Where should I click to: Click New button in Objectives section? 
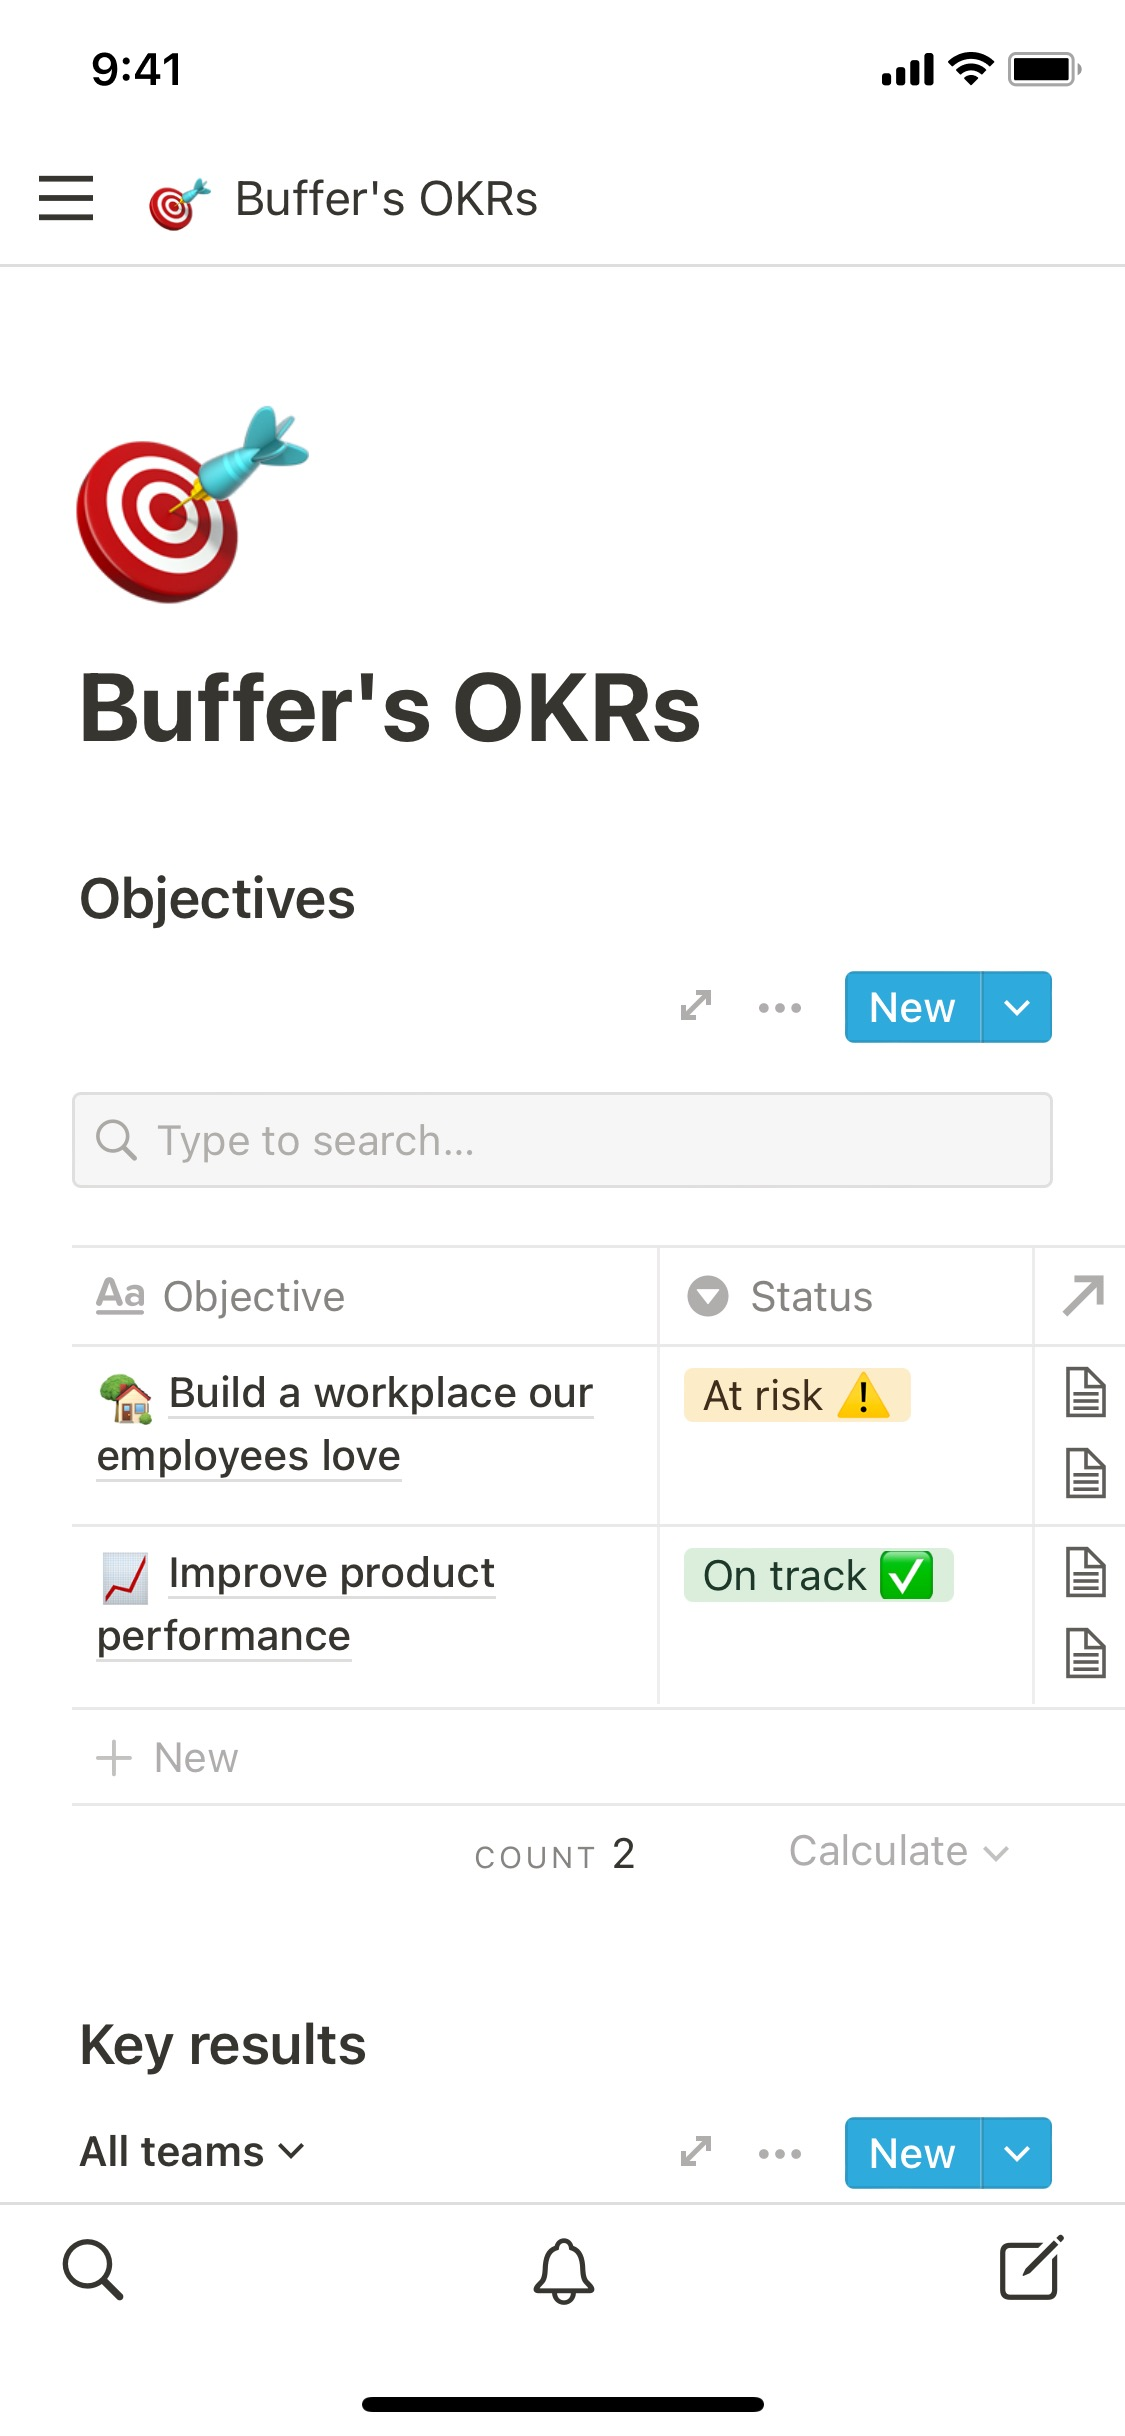point(912,1008)
